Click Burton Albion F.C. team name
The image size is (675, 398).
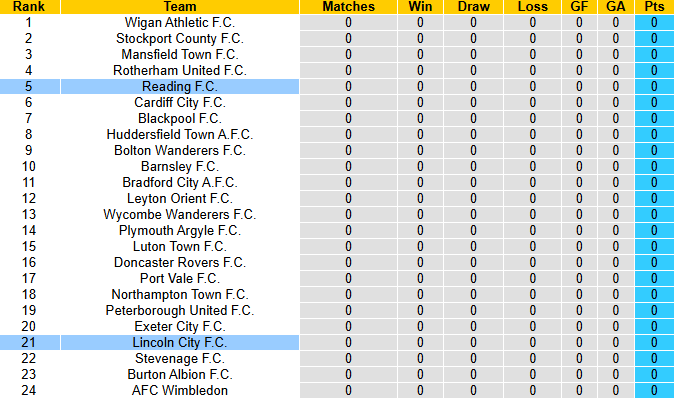coord(180,374)
